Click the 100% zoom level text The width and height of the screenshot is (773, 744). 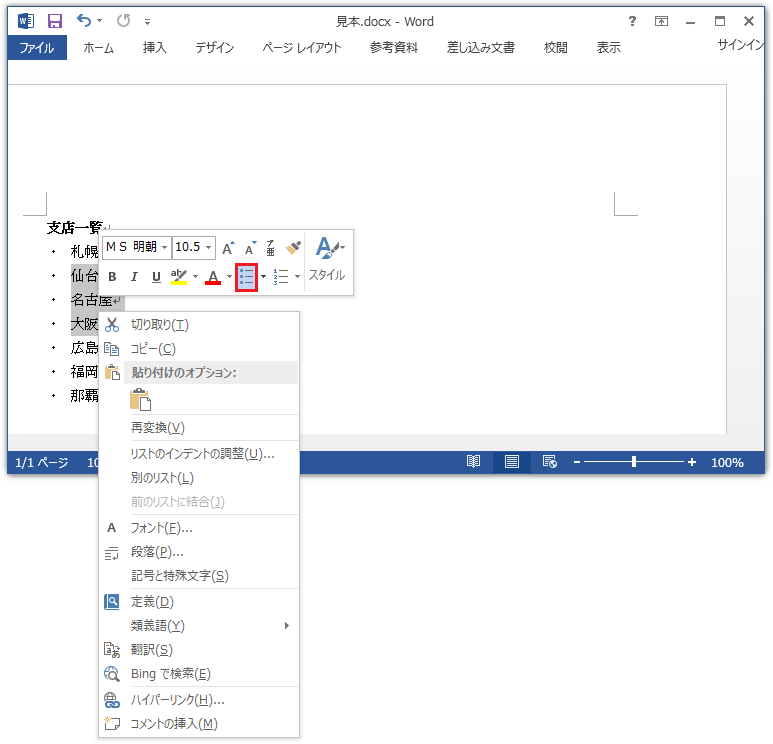pyautogui.click(x=726, y=463)
